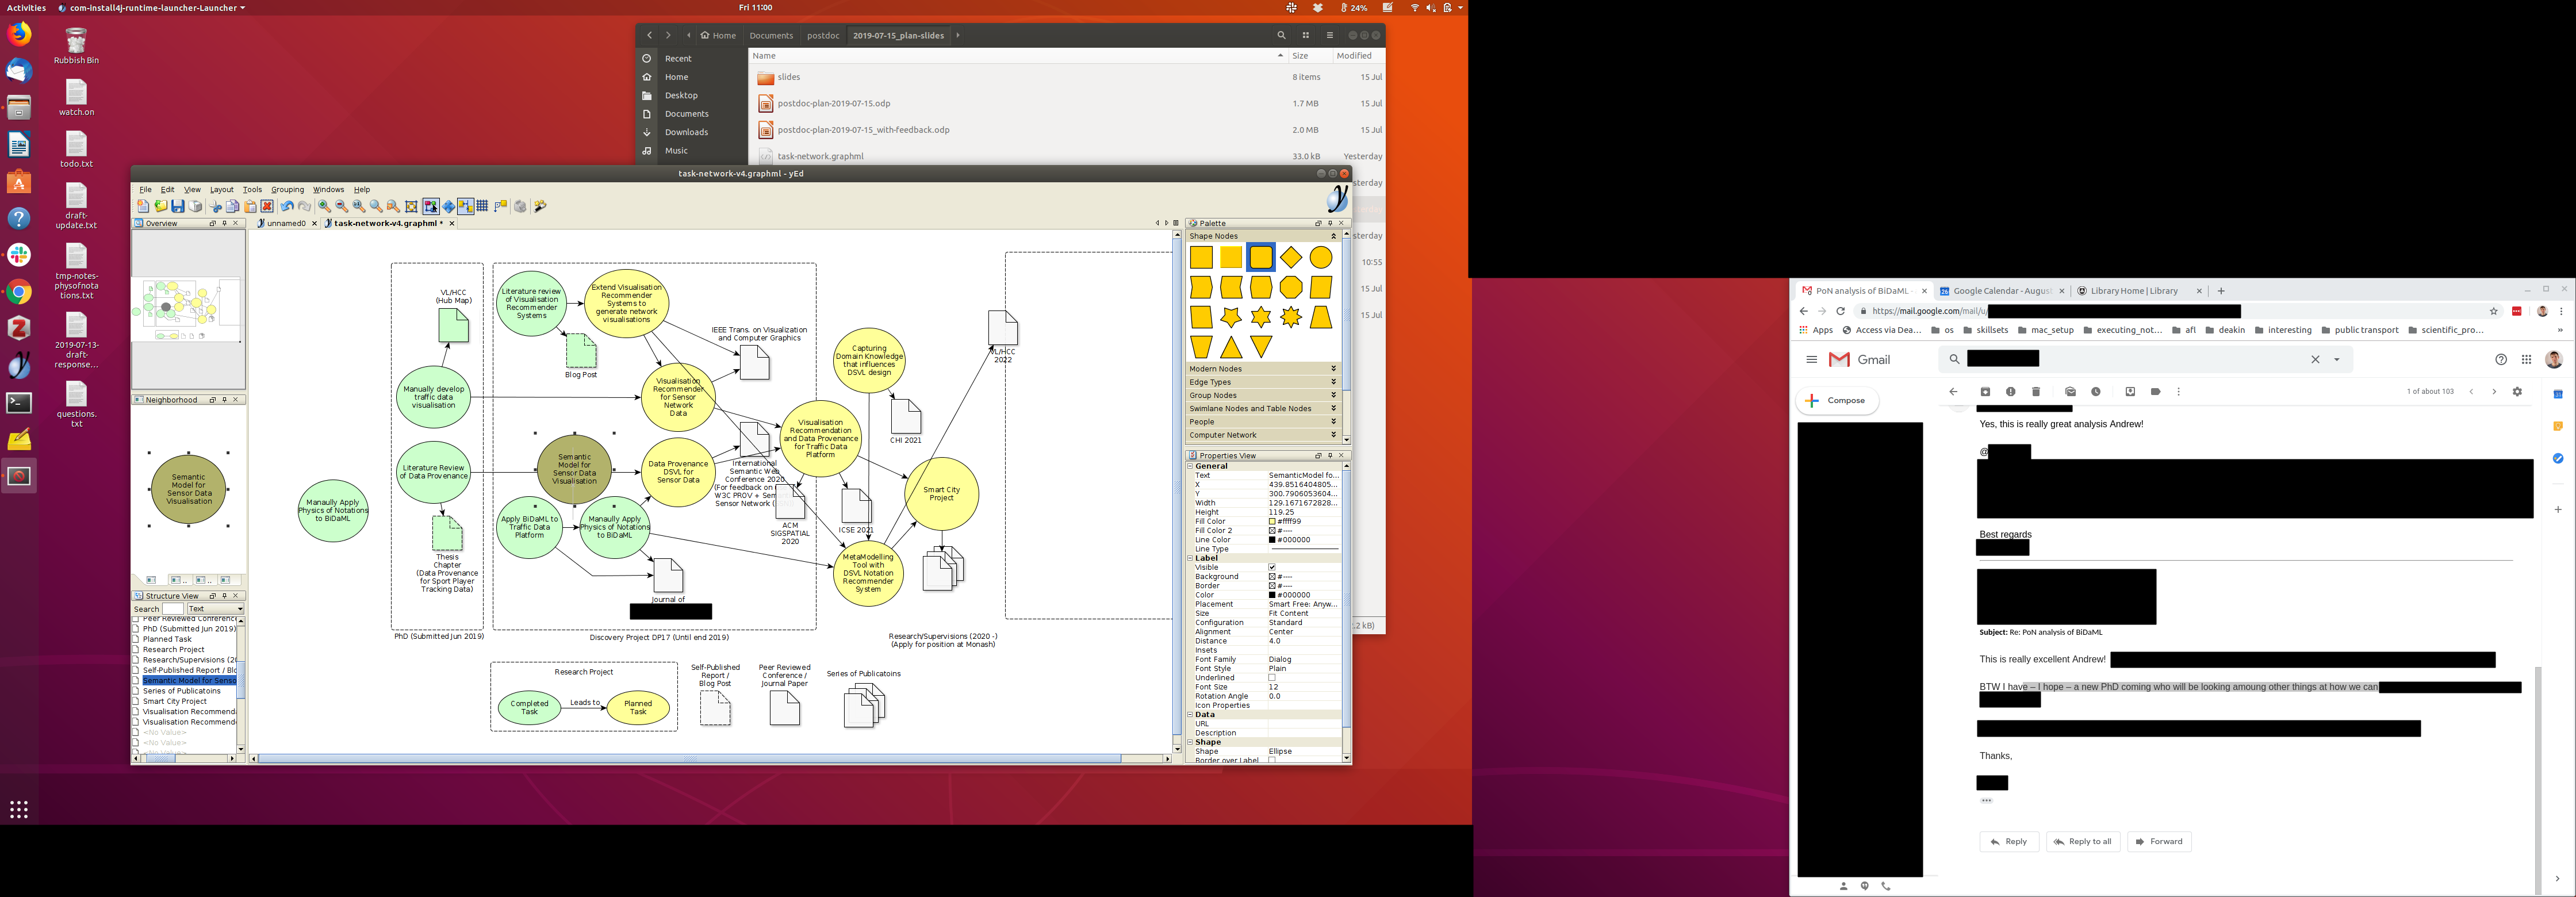2576x897 pixels.
Task: Click the magic wand properties icon
Action: pos(540,206)
